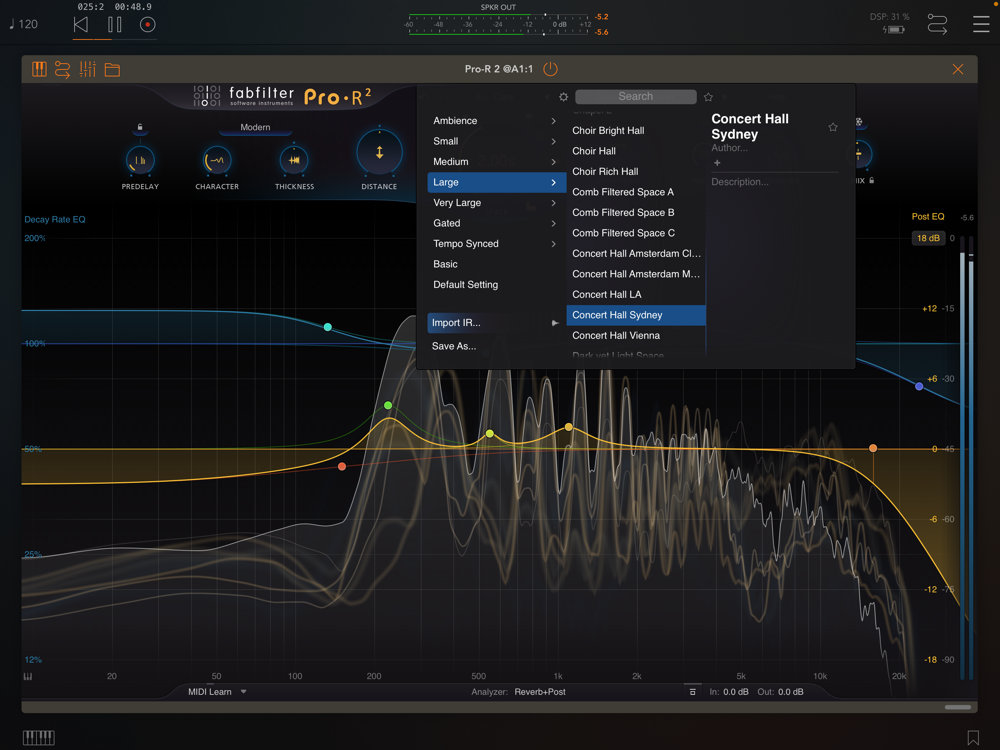Select Concert Hall Amsterdam M... preset
The image size is (1000, 750).
[x=636, y=274]
